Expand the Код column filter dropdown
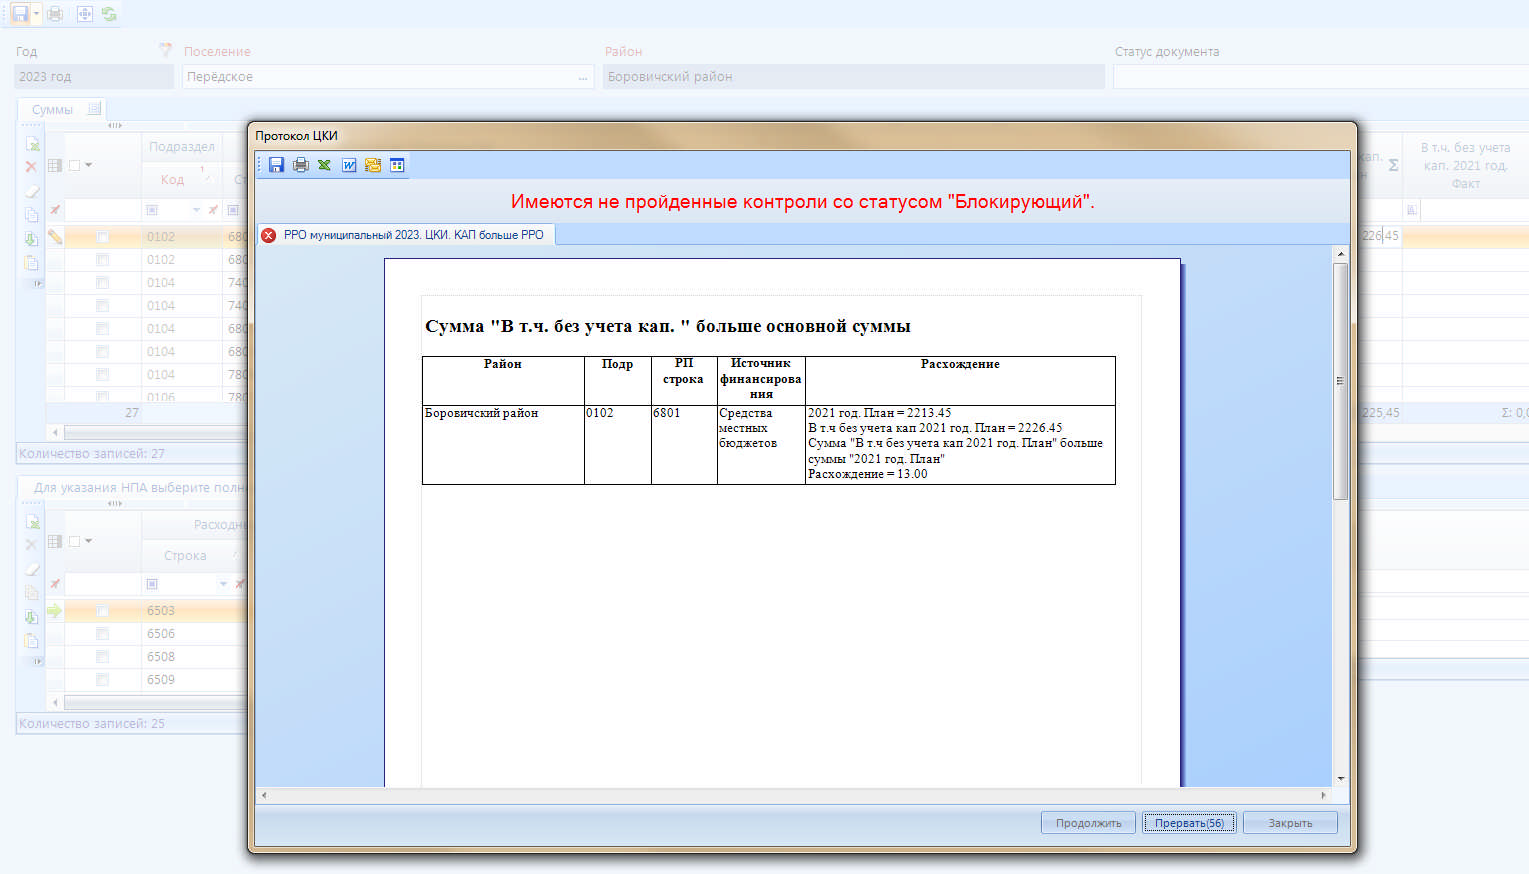This screenshot has height=874, width=1529. [196, 210]
